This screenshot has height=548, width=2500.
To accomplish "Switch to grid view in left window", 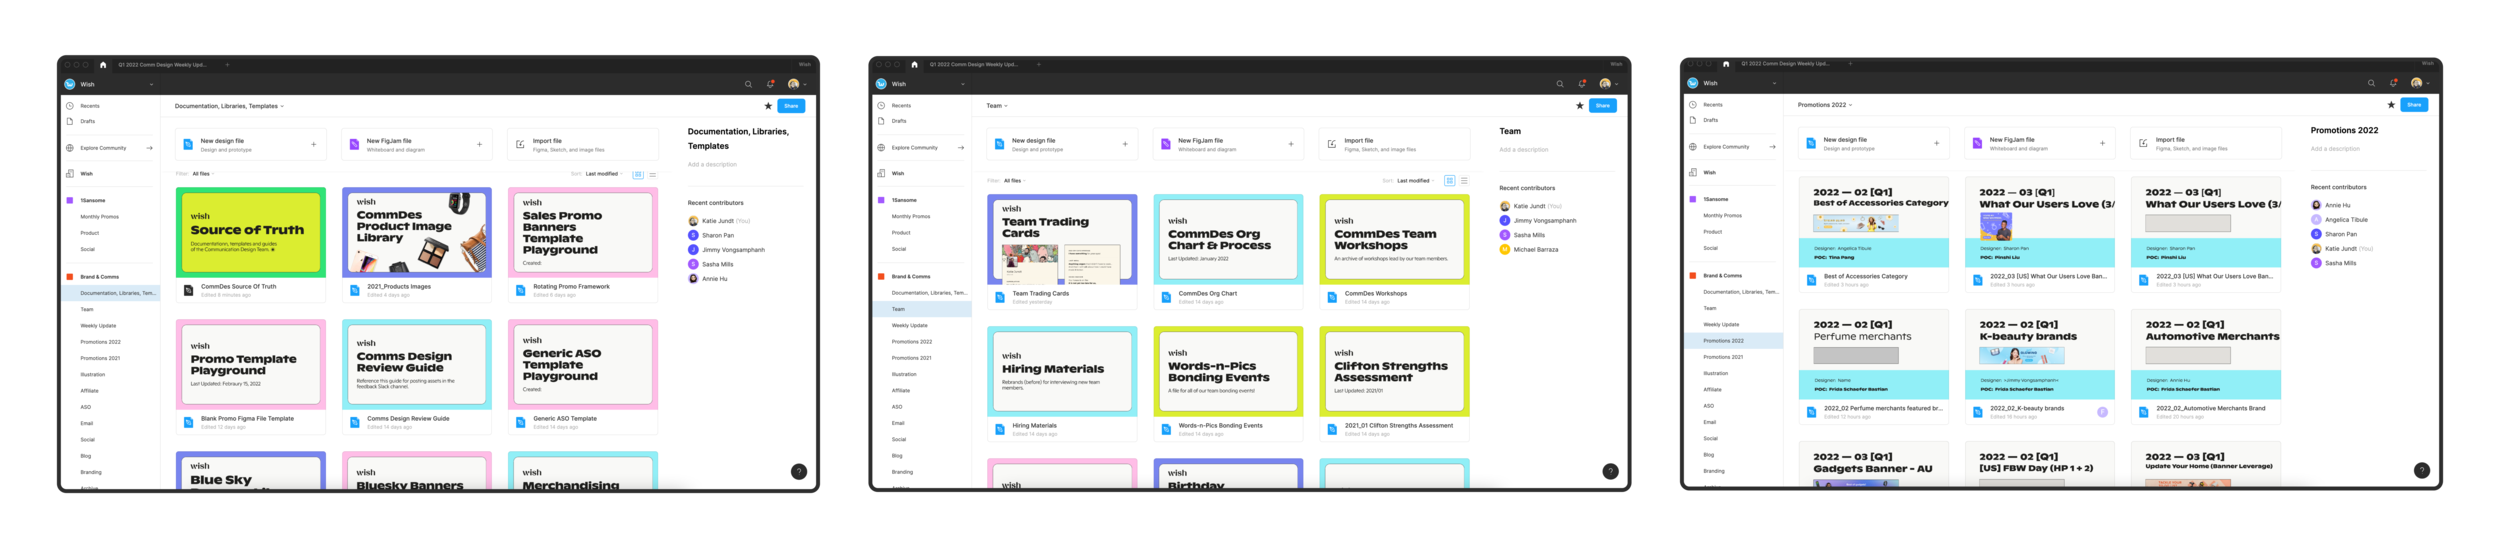I will click(x=638, y=174).
